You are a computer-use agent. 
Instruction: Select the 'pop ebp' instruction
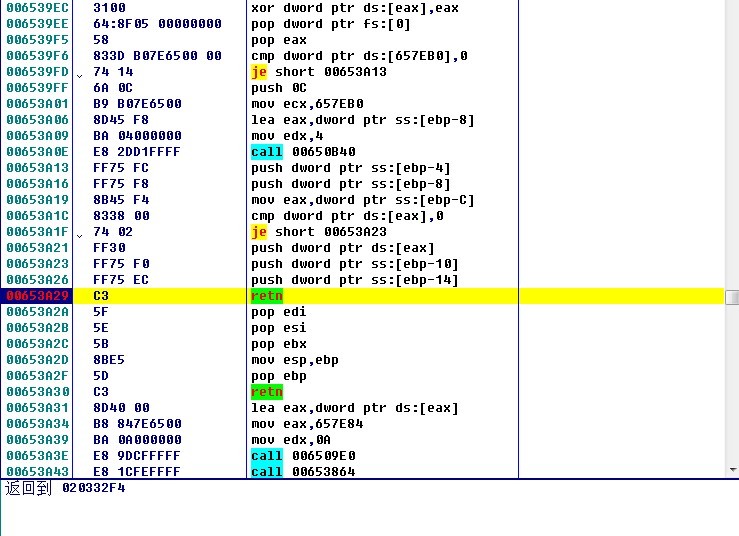pyautogui.click(x=279, y=376)
